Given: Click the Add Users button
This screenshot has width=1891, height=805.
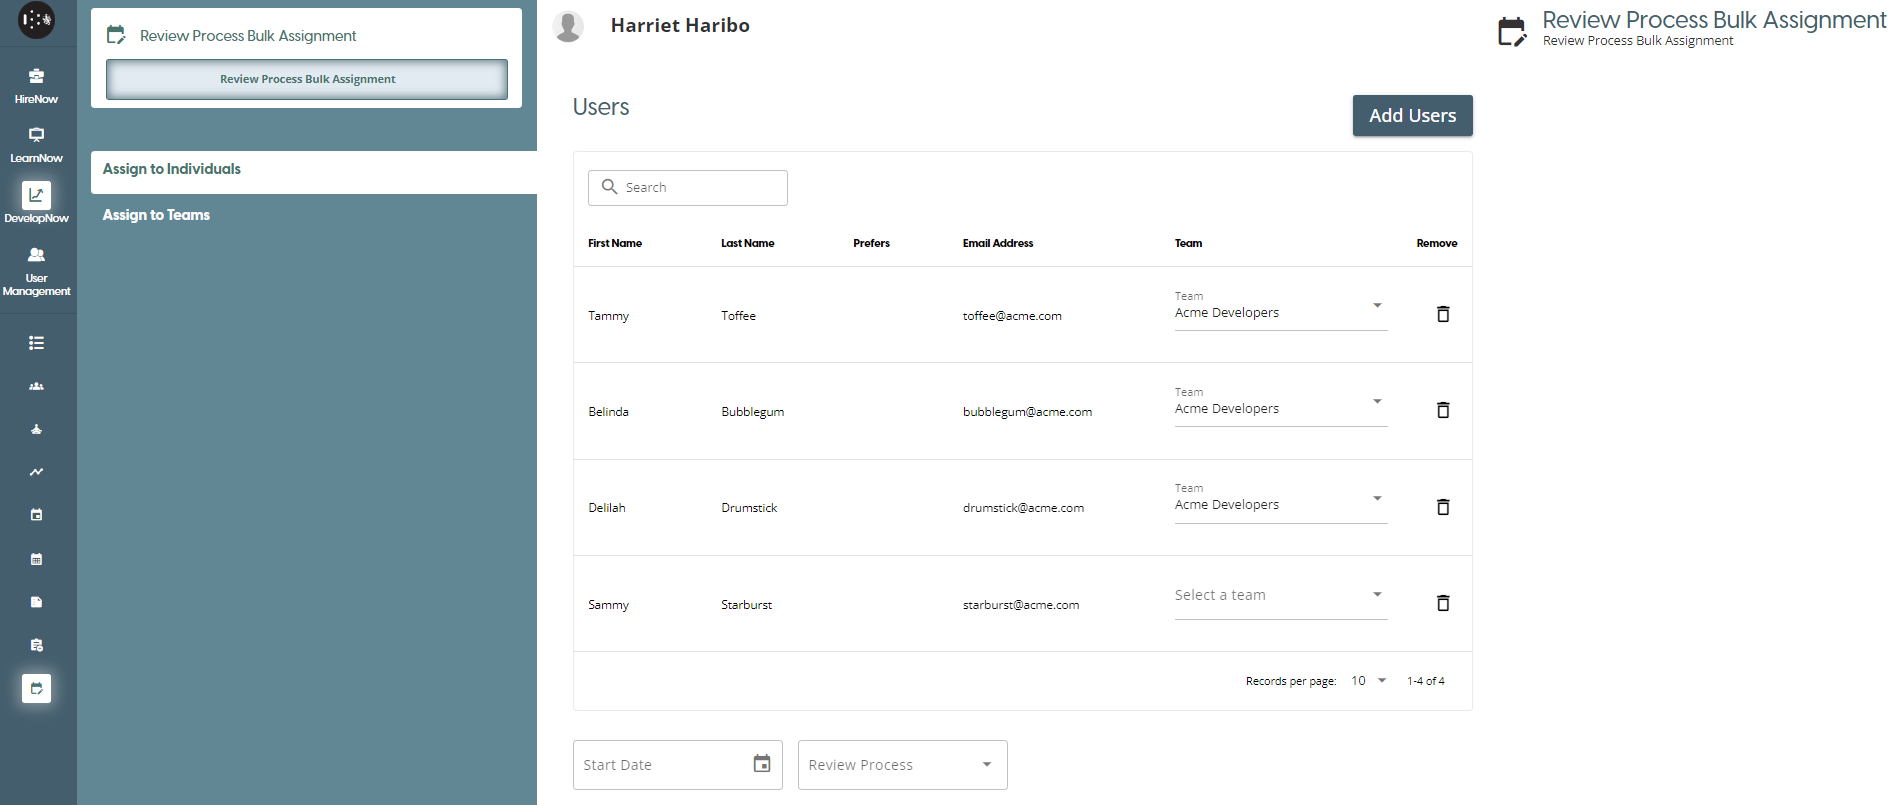Looking at the screenshot, I should pos(1411,116).
